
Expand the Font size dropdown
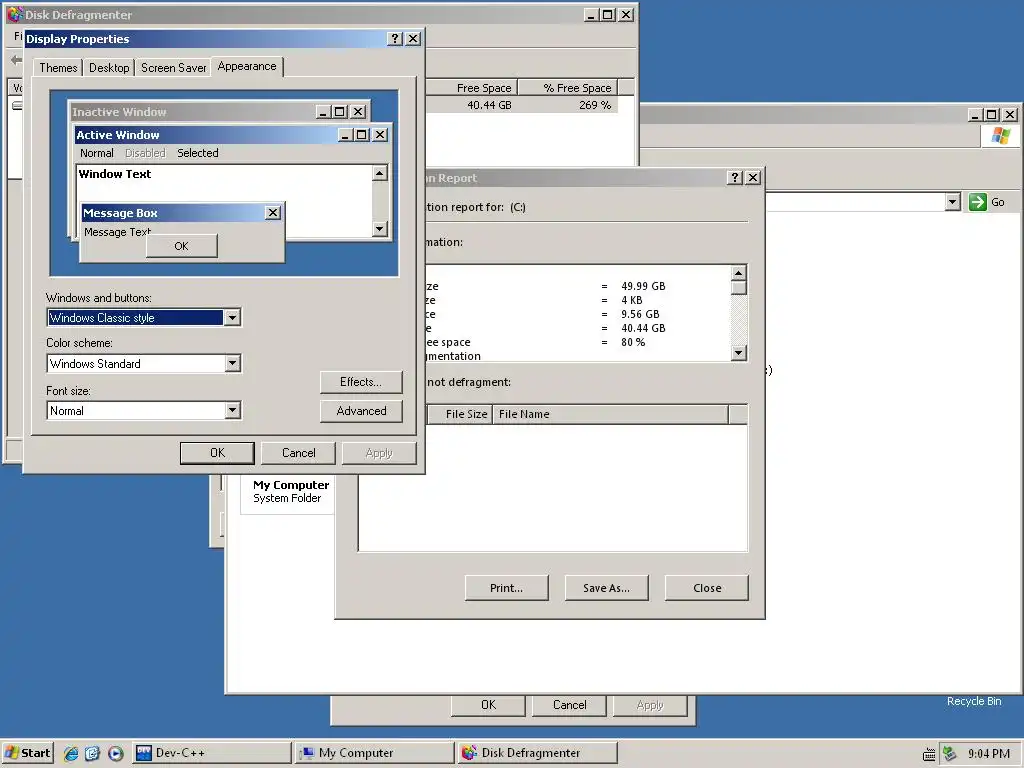click(x=232, y=410)
